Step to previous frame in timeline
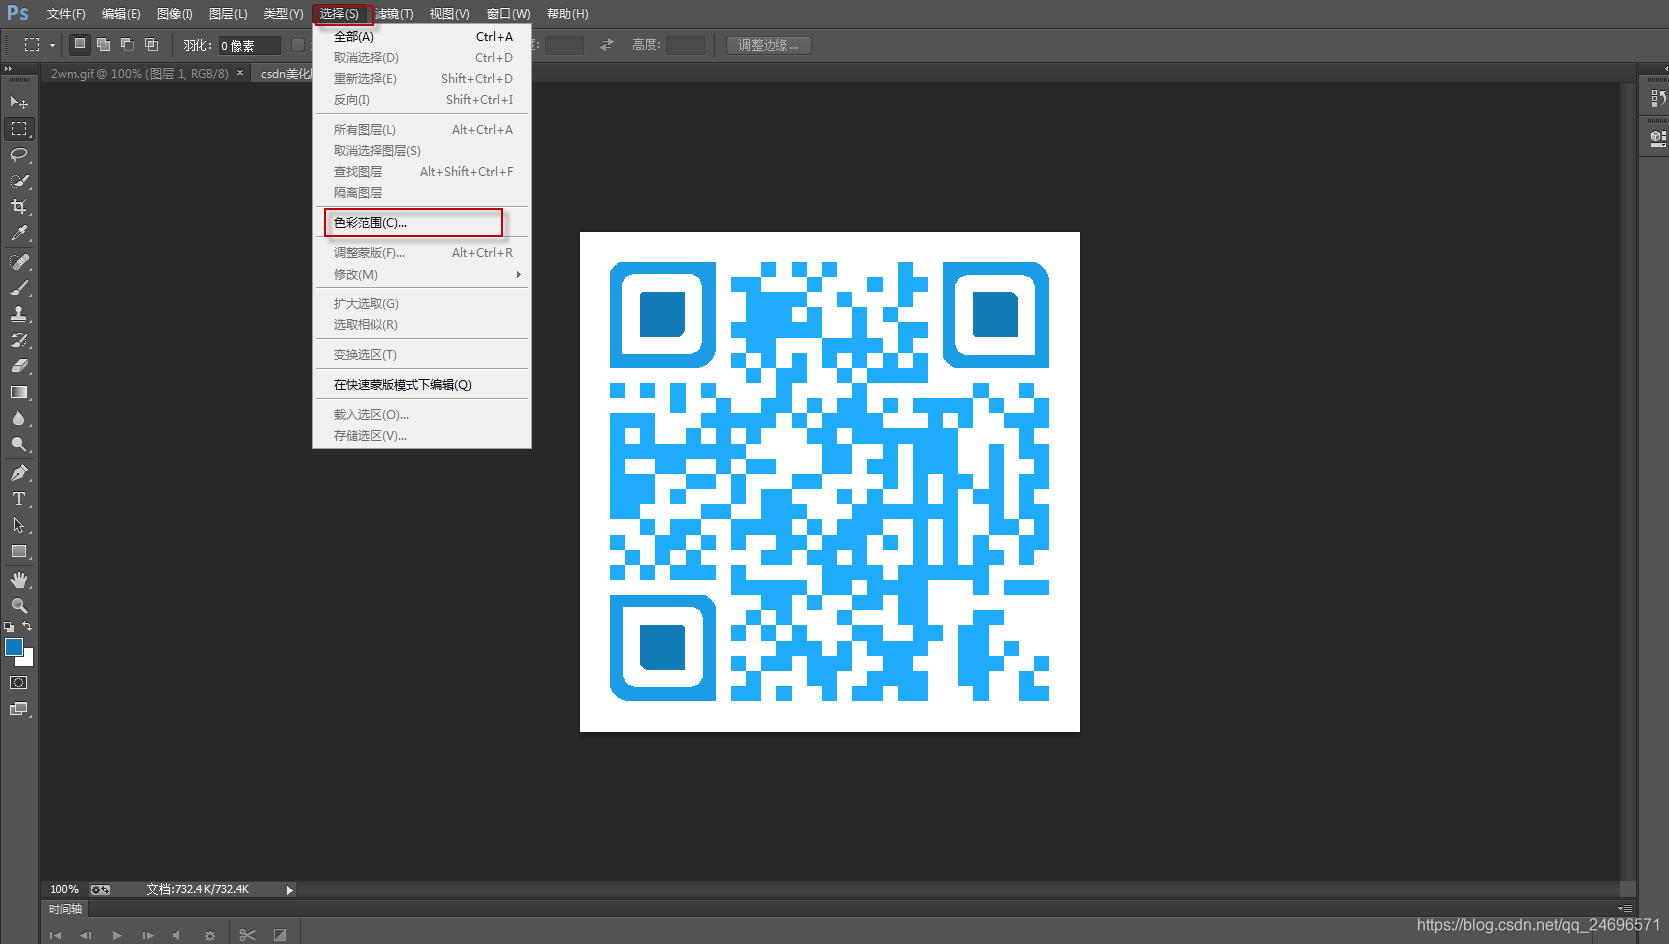This screenshot has width=1669, height=944. tap(86, 935)
